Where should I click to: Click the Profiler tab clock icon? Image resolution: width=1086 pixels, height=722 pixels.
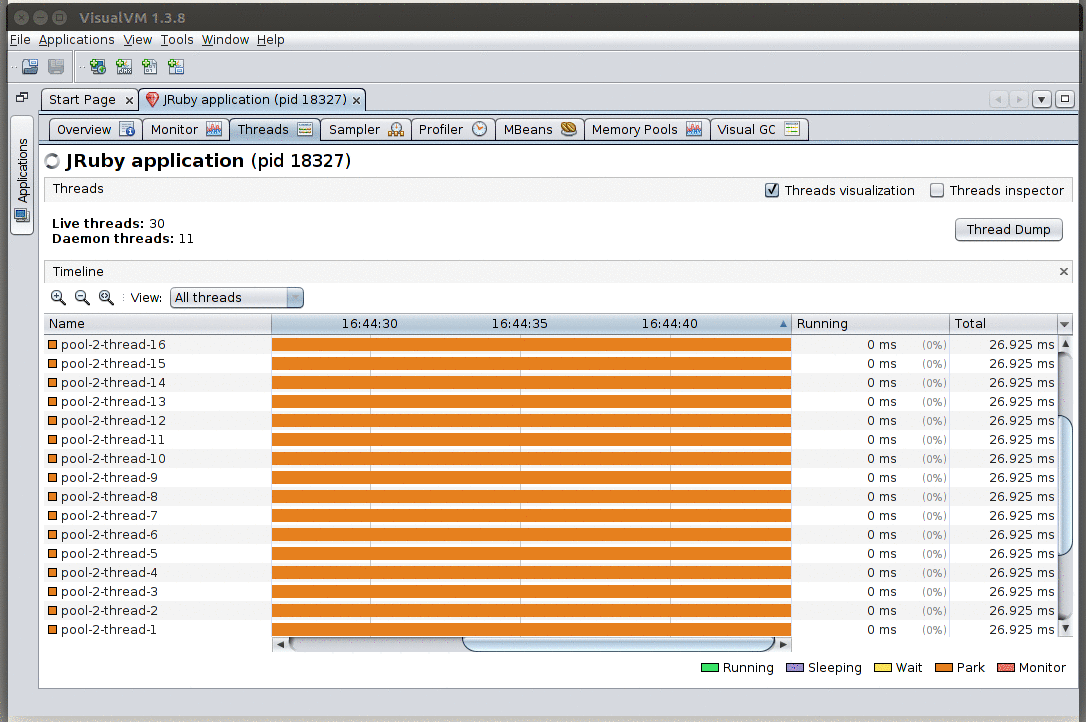pos(479,130)
